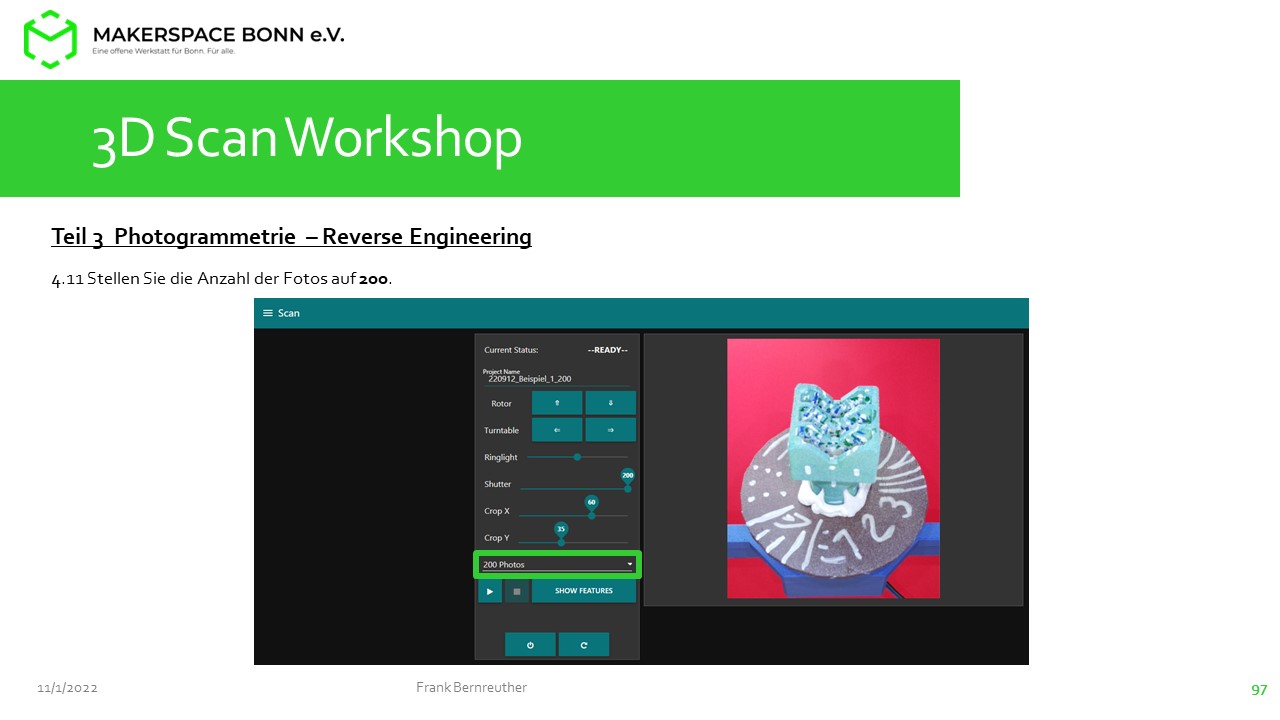1280x720 pixels.
Task: Click the instruction '4.11 Stellen Sie die Anzahl der Fotos auf 200.'
Action: click(222, 279)
